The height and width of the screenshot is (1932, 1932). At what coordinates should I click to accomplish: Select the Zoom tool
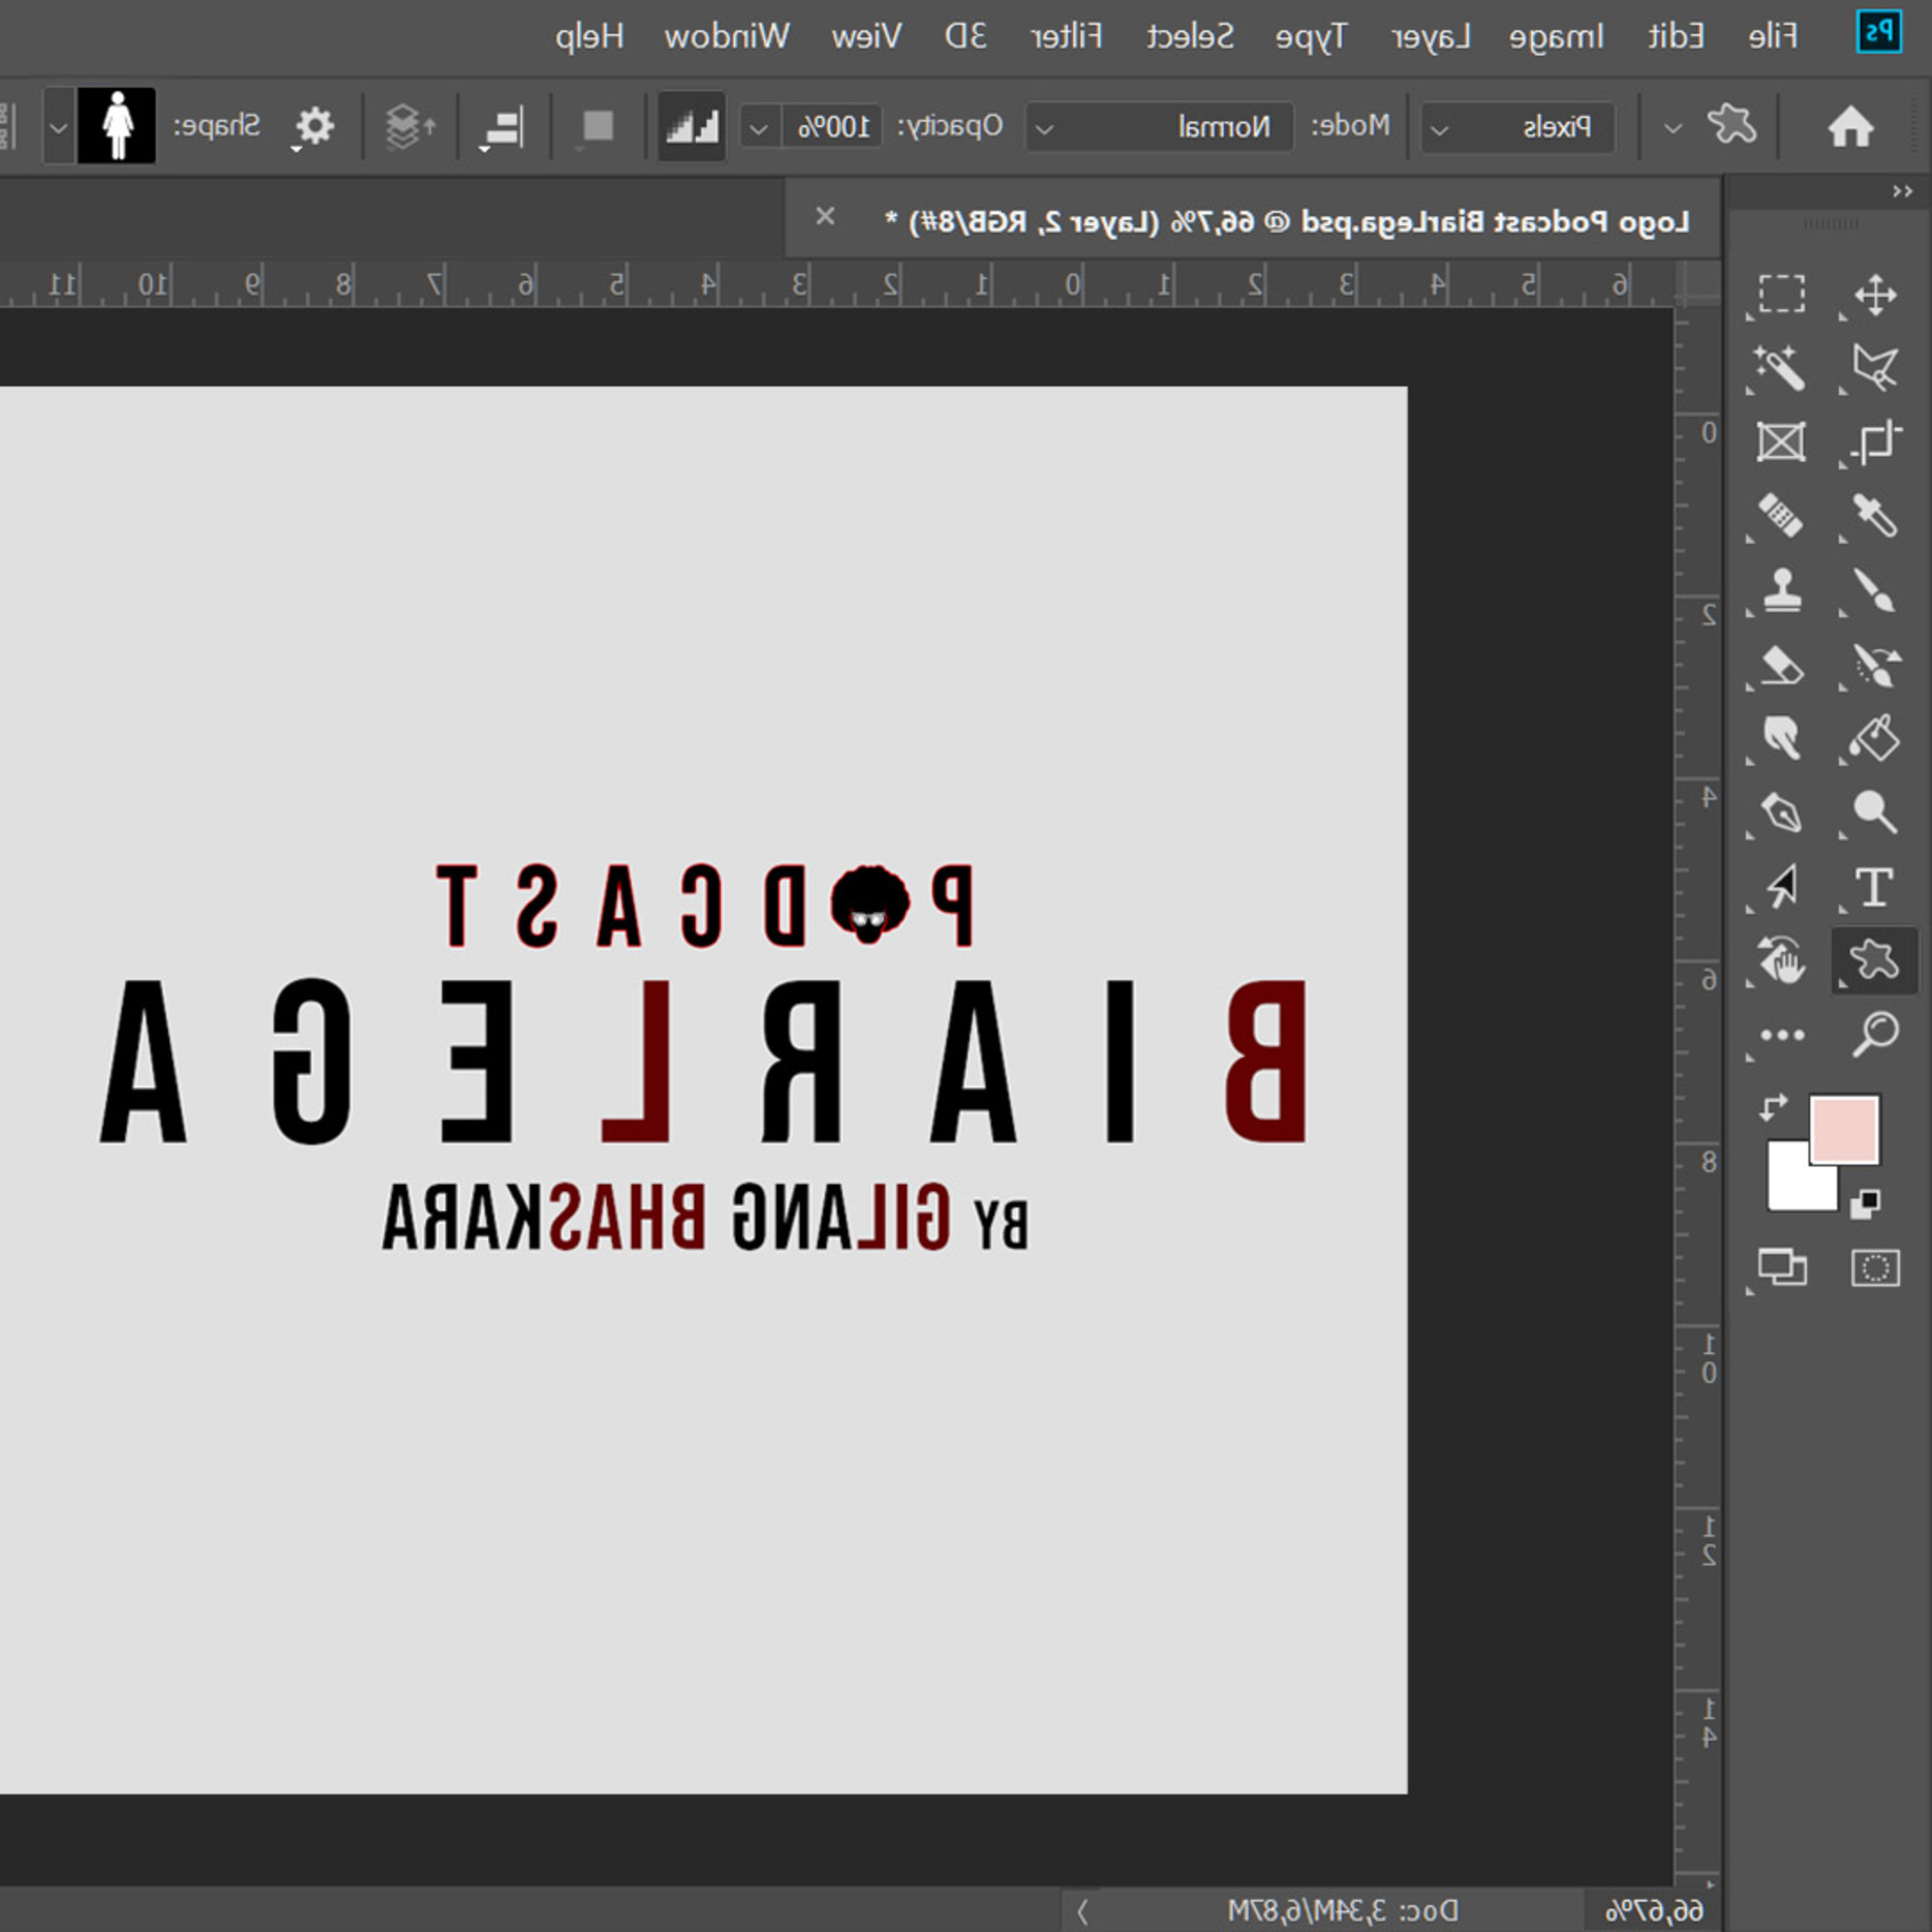click(x=1875, y=1035)
